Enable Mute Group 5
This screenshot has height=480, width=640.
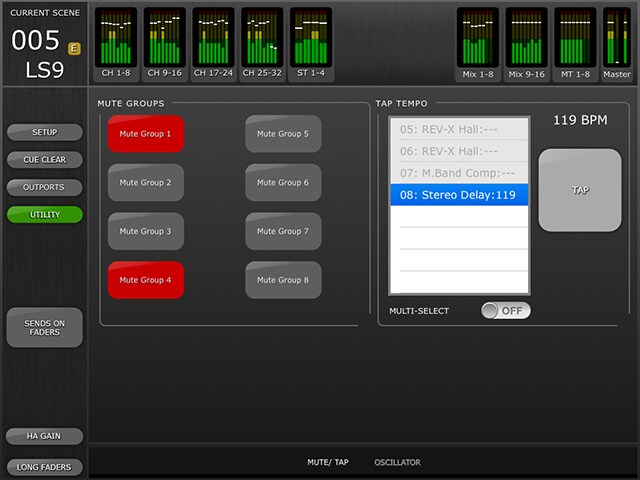click(x=283, y=134)
